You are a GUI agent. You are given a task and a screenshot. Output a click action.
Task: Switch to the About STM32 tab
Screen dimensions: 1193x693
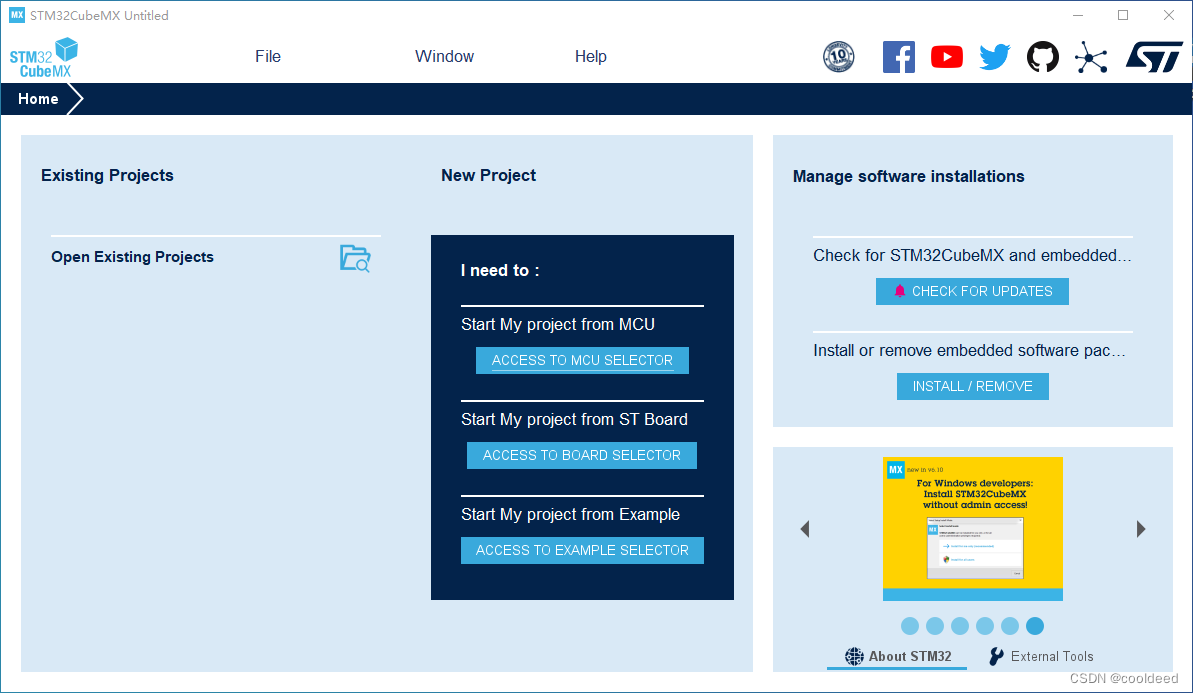(x=898, y=656)
